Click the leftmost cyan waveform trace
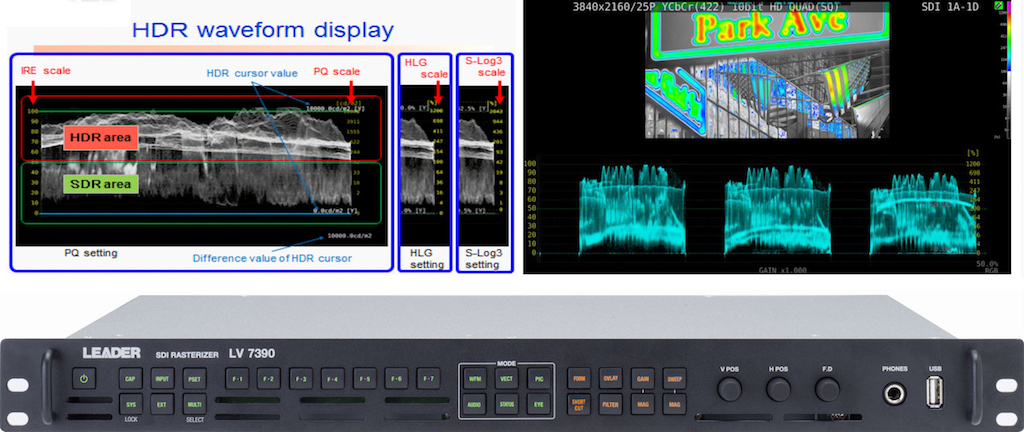 pyautogui.click(x=632, y=209)
